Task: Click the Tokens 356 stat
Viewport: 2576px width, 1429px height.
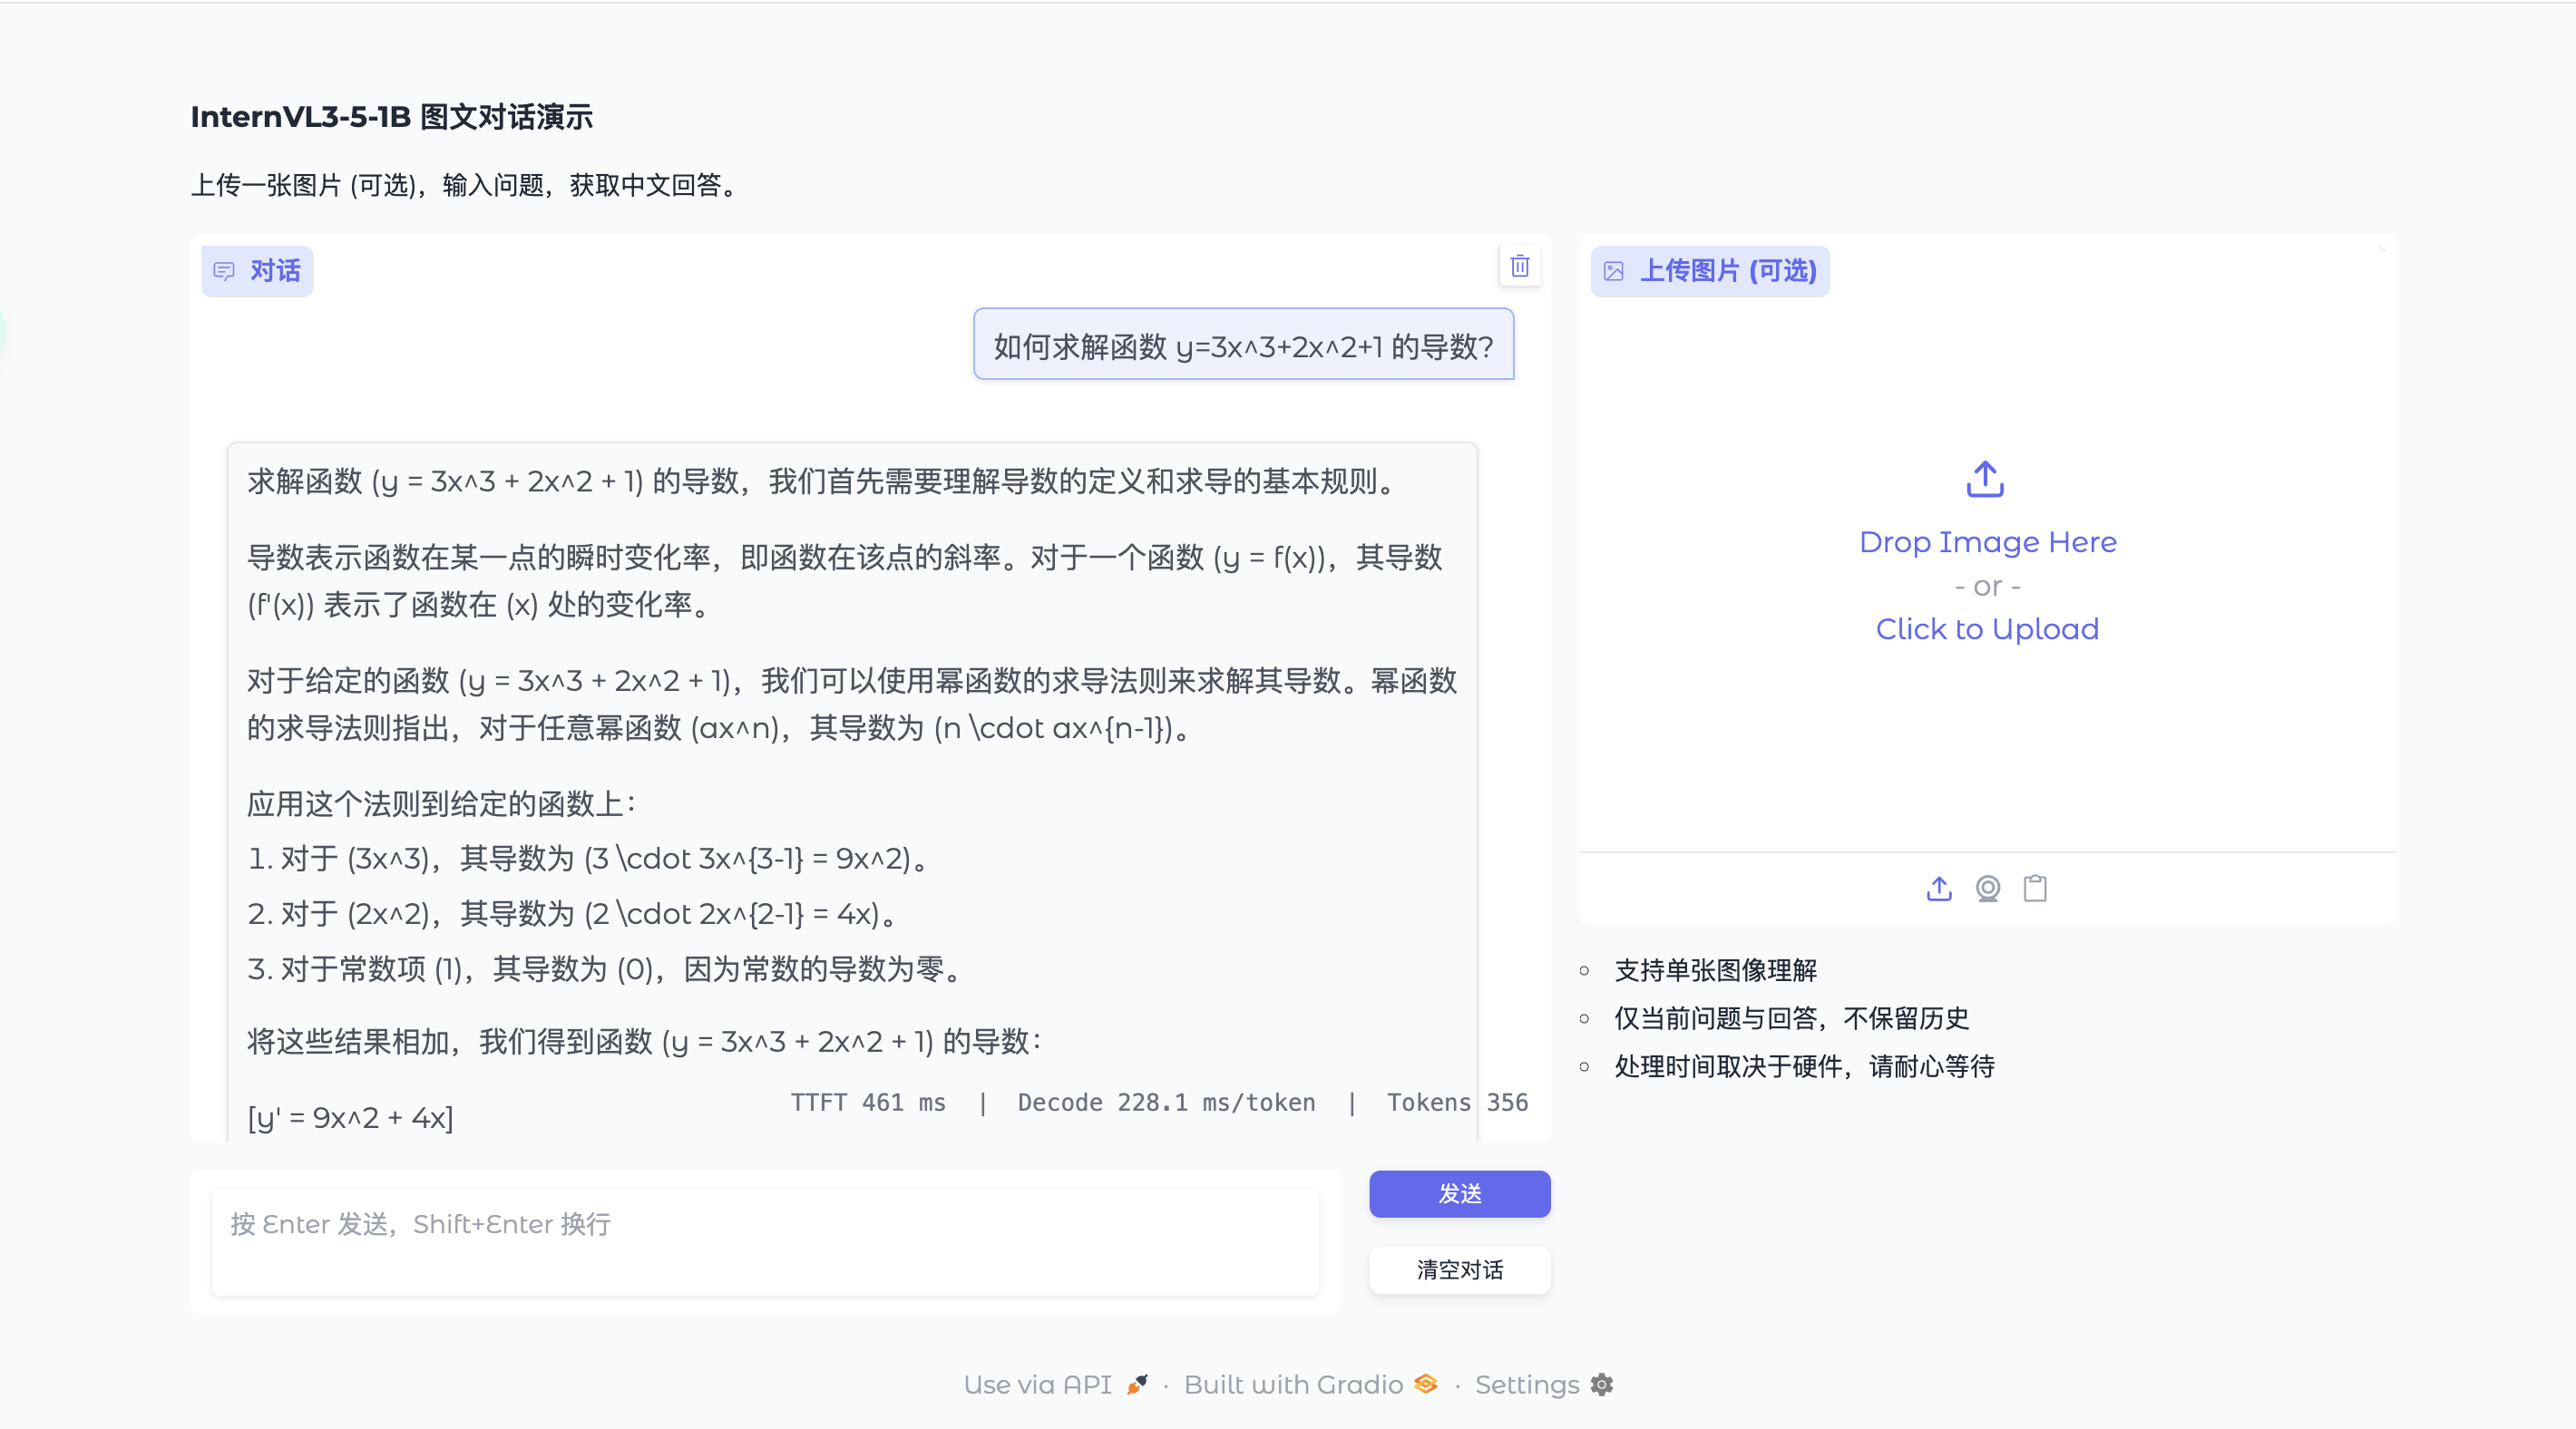Action: point(1457,1102)
